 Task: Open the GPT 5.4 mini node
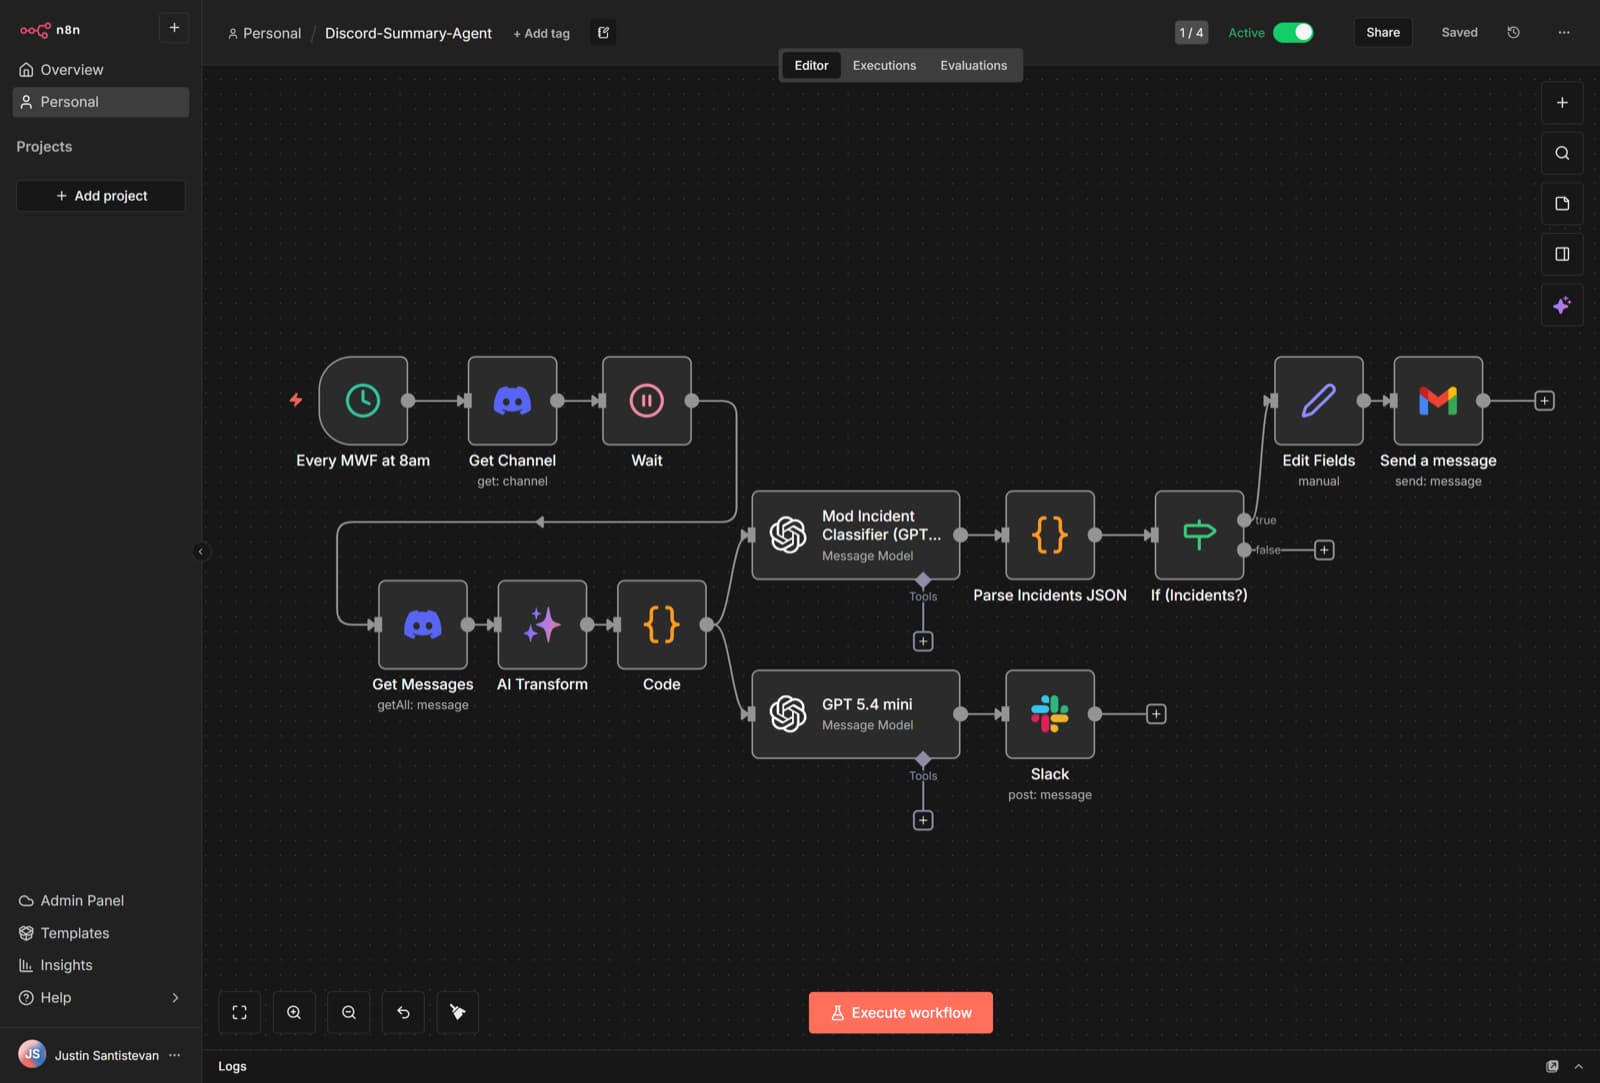[x=856, y=714]
